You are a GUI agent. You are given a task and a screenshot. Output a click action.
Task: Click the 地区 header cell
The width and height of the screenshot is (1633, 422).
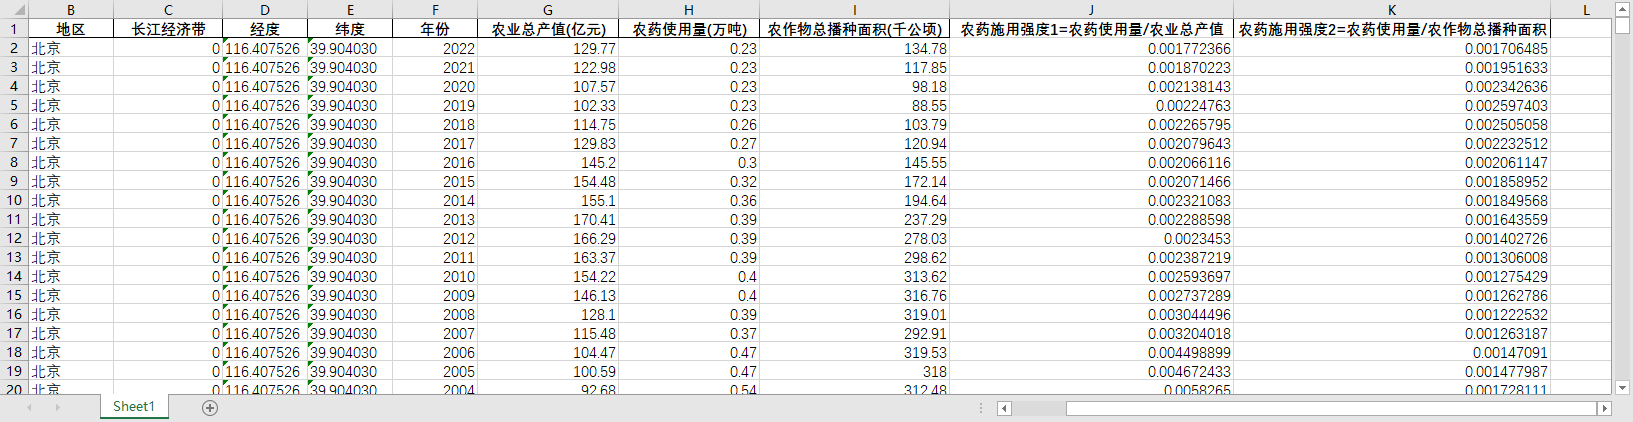point(70,29)
